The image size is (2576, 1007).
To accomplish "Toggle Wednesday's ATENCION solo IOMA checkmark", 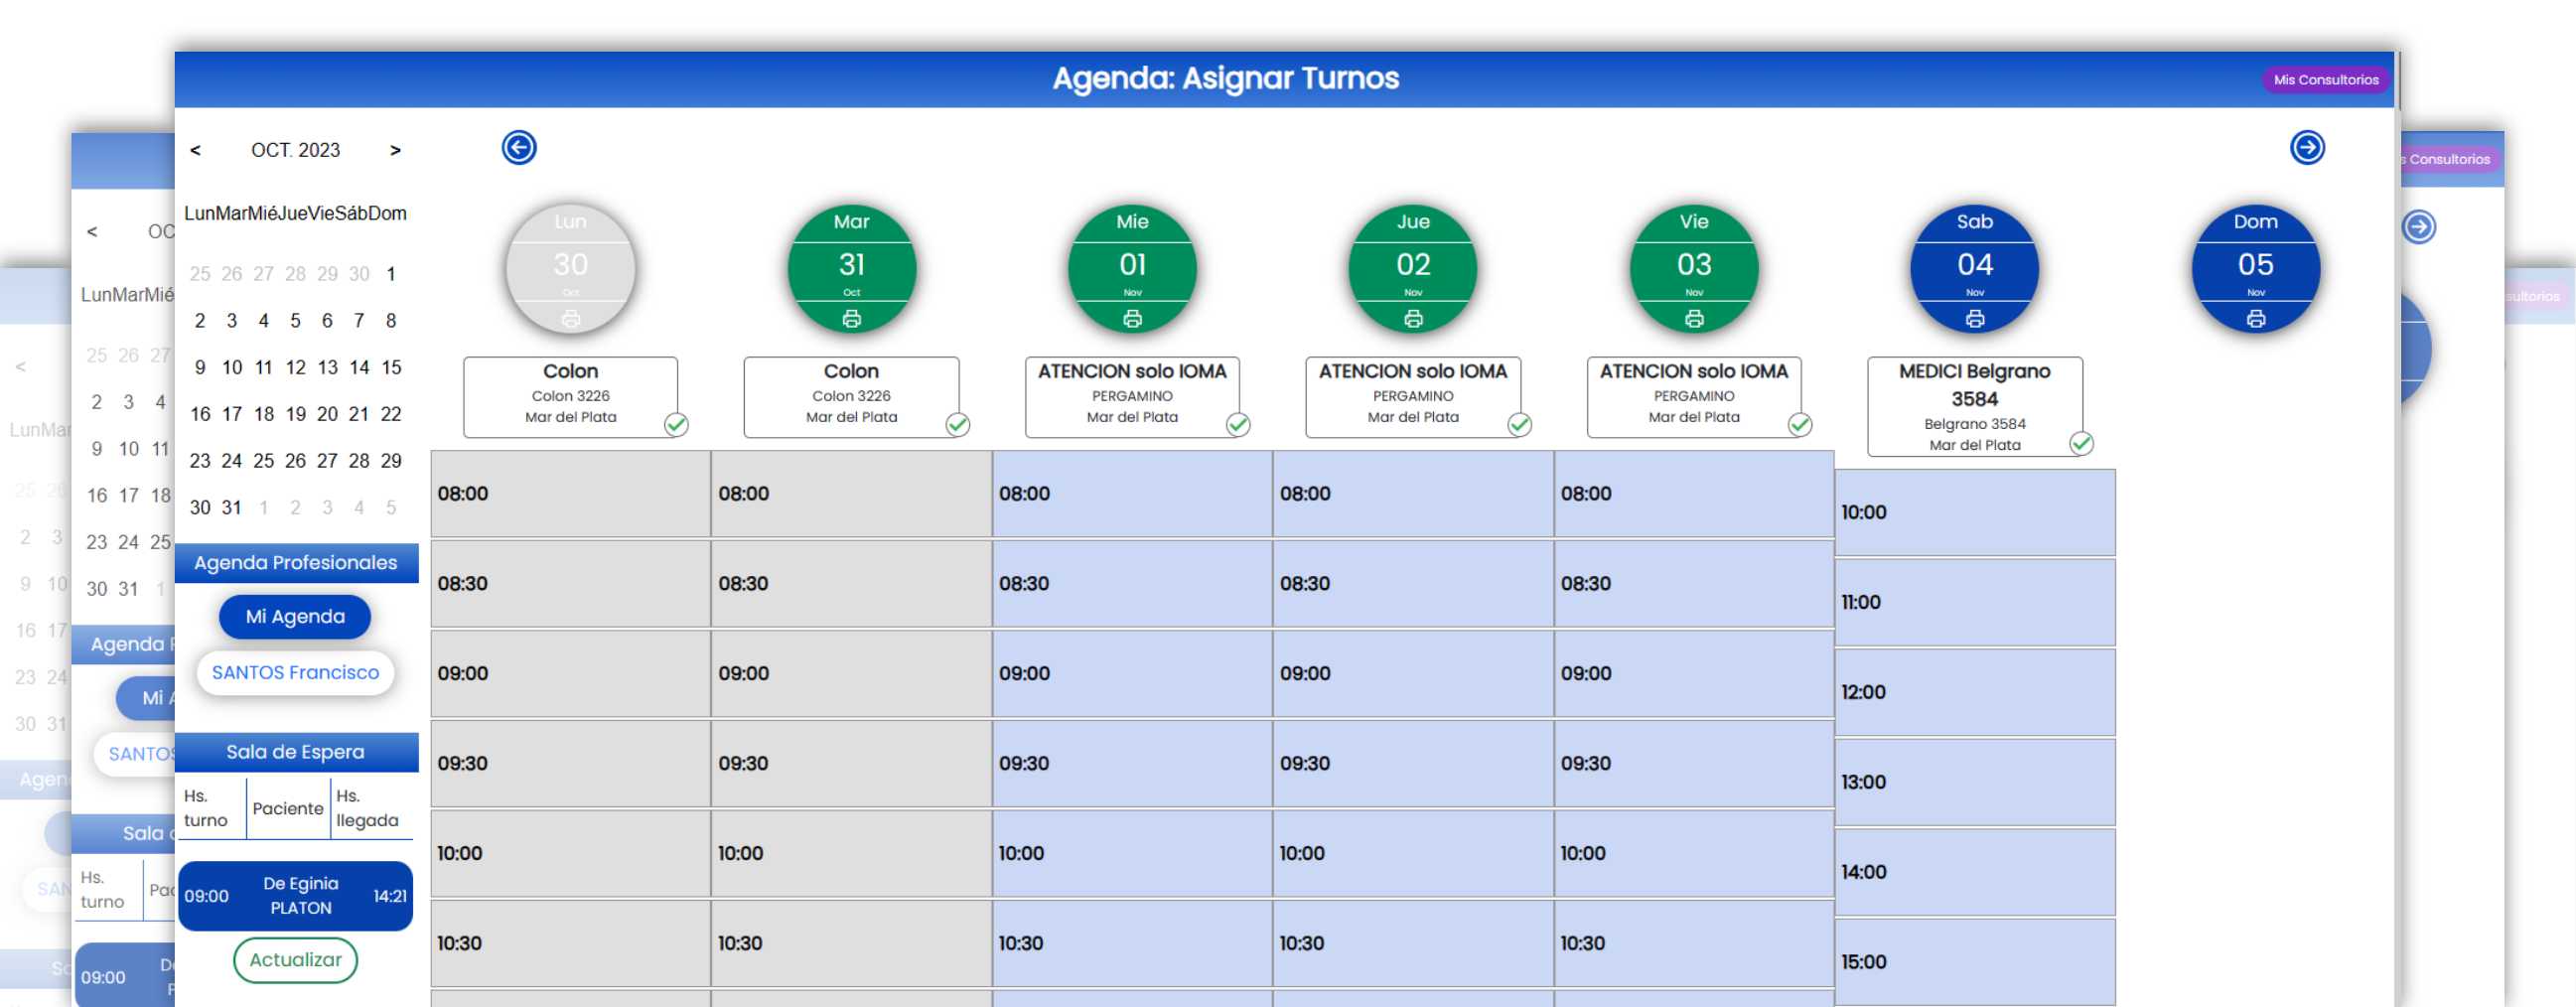I will (x=1237, y=425).
